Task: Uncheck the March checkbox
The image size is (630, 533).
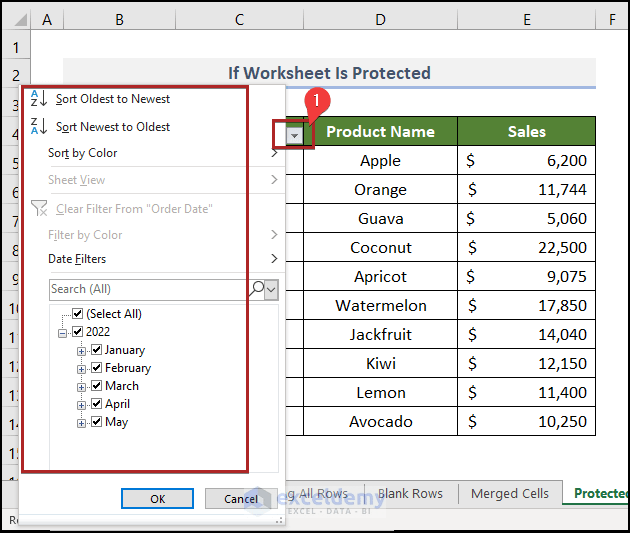Action: click(x=96, y=386)
